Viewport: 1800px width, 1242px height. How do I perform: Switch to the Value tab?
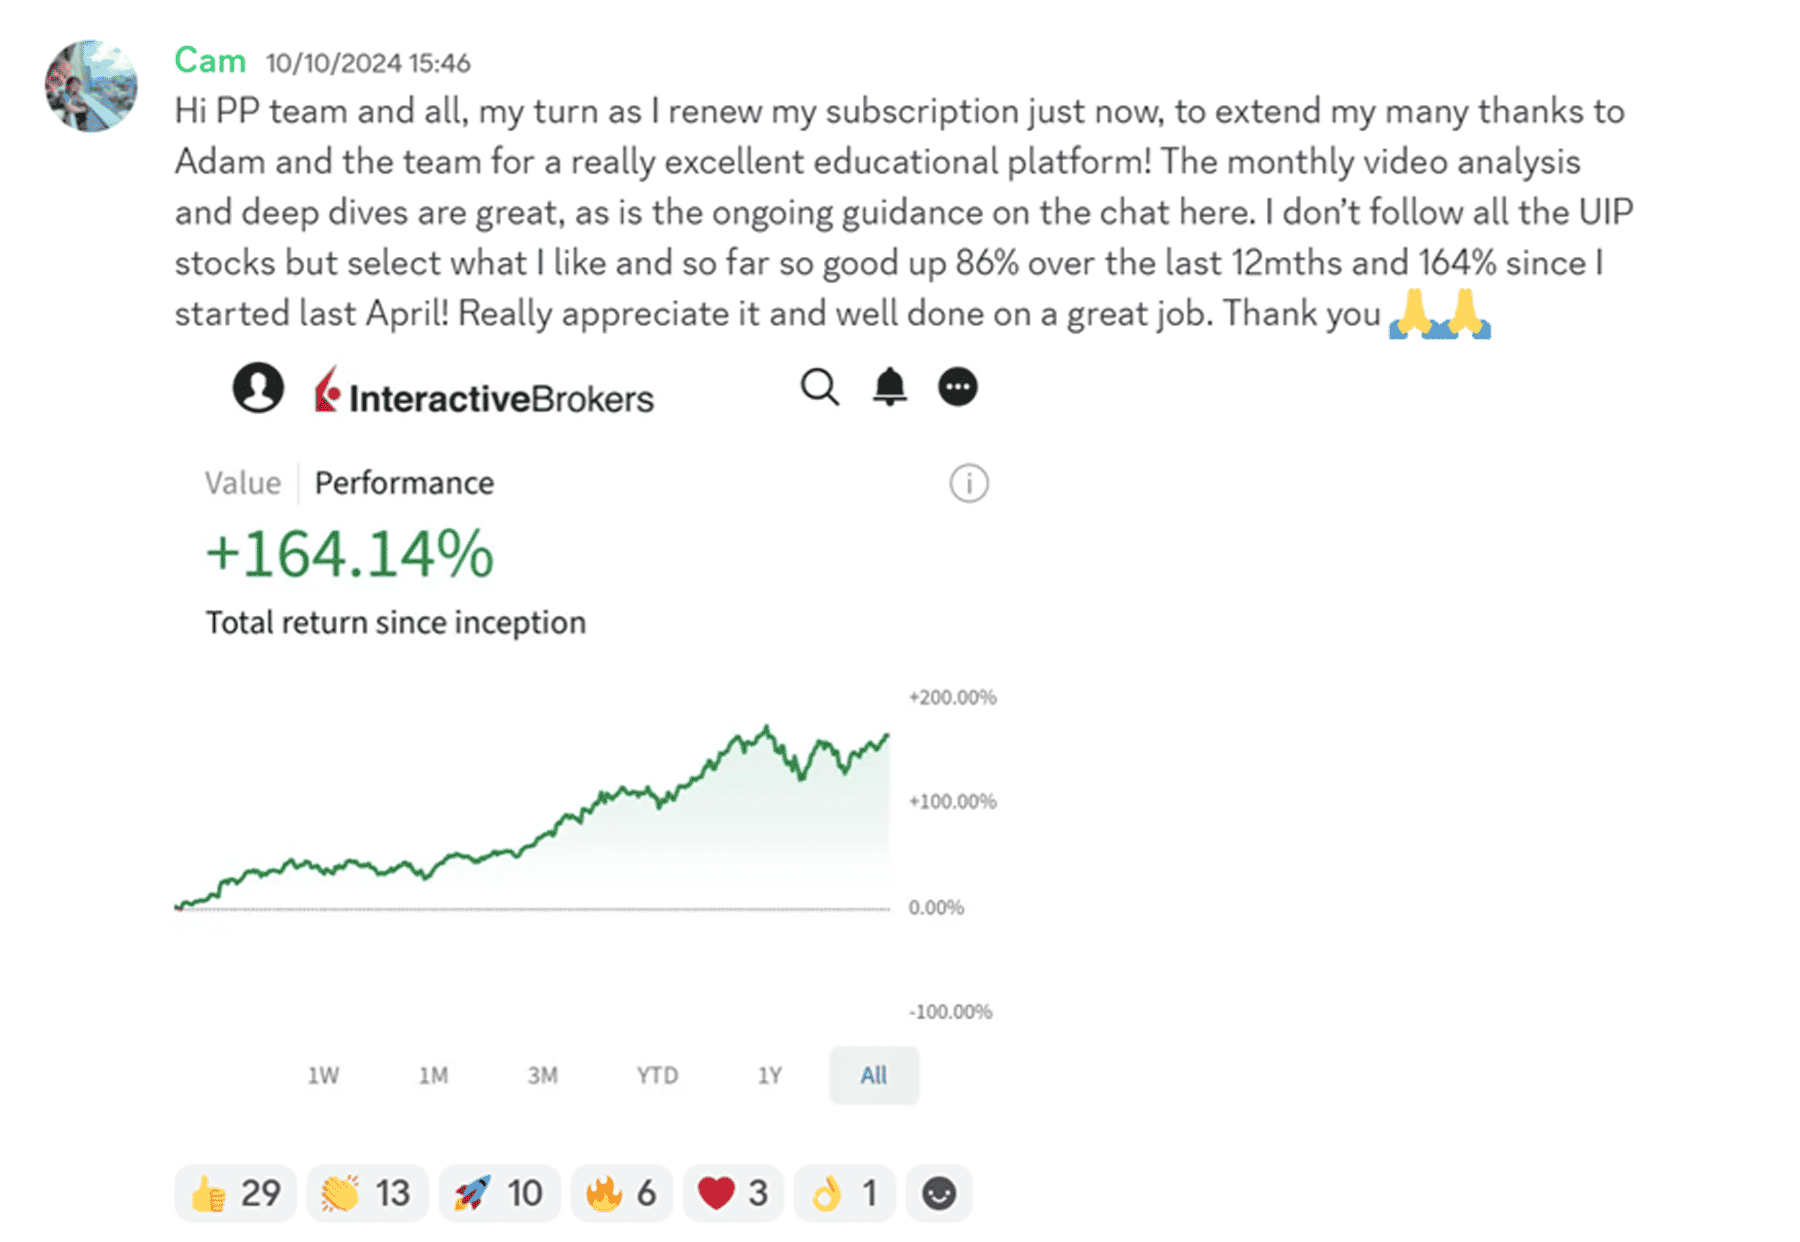242,483
